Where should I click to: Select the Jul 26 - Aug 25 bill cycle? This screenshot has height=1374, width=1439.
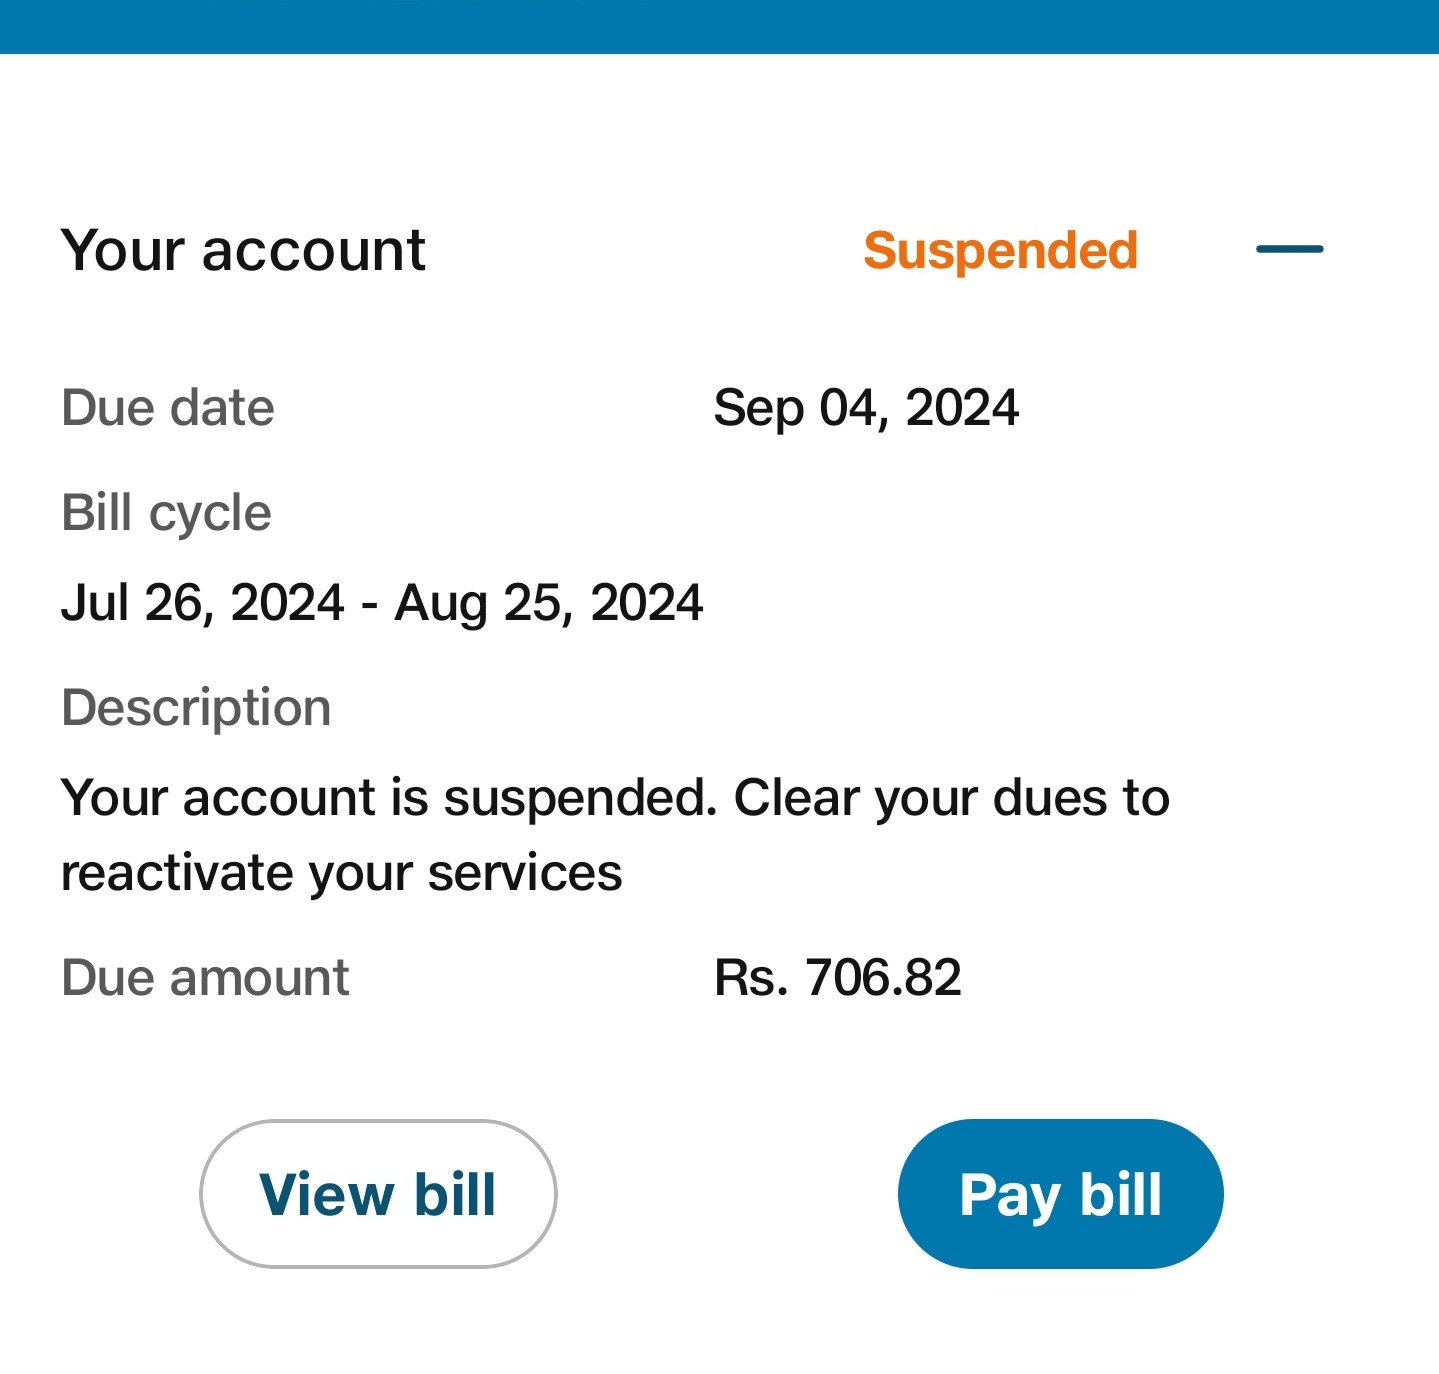pos(382,602)
